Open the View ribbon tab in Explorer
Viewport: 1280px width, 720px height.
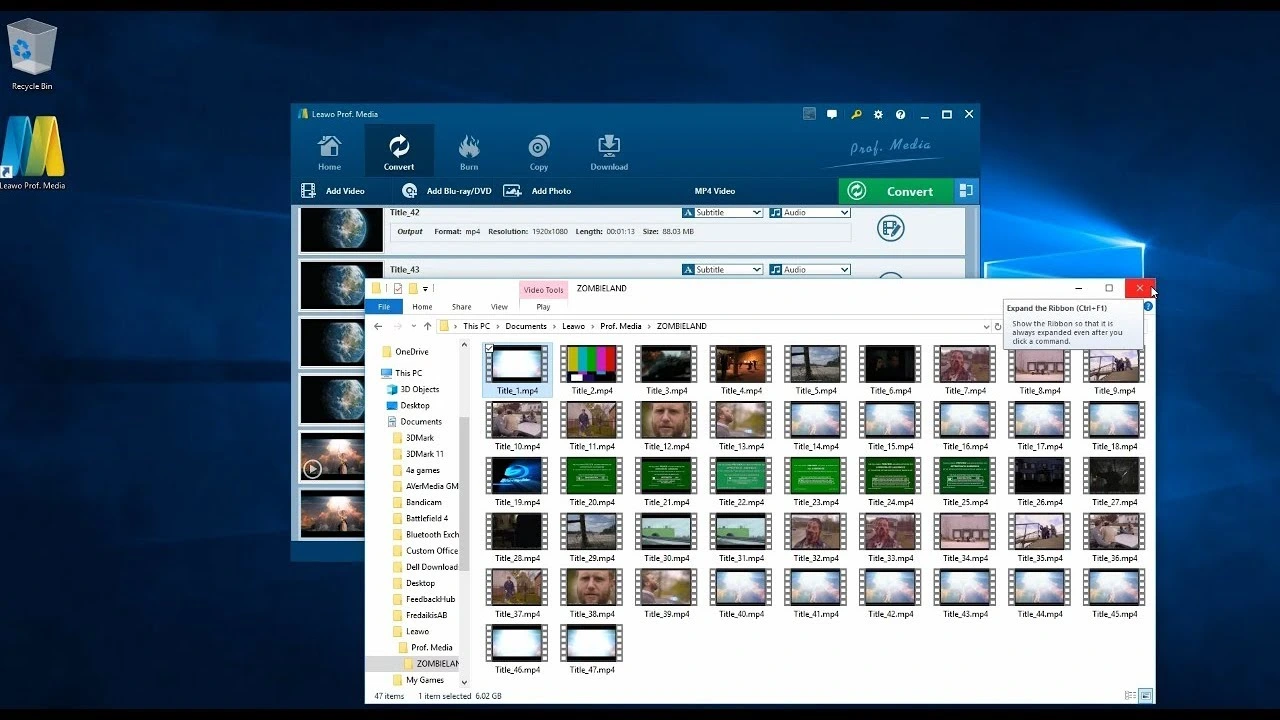[499, 307]
